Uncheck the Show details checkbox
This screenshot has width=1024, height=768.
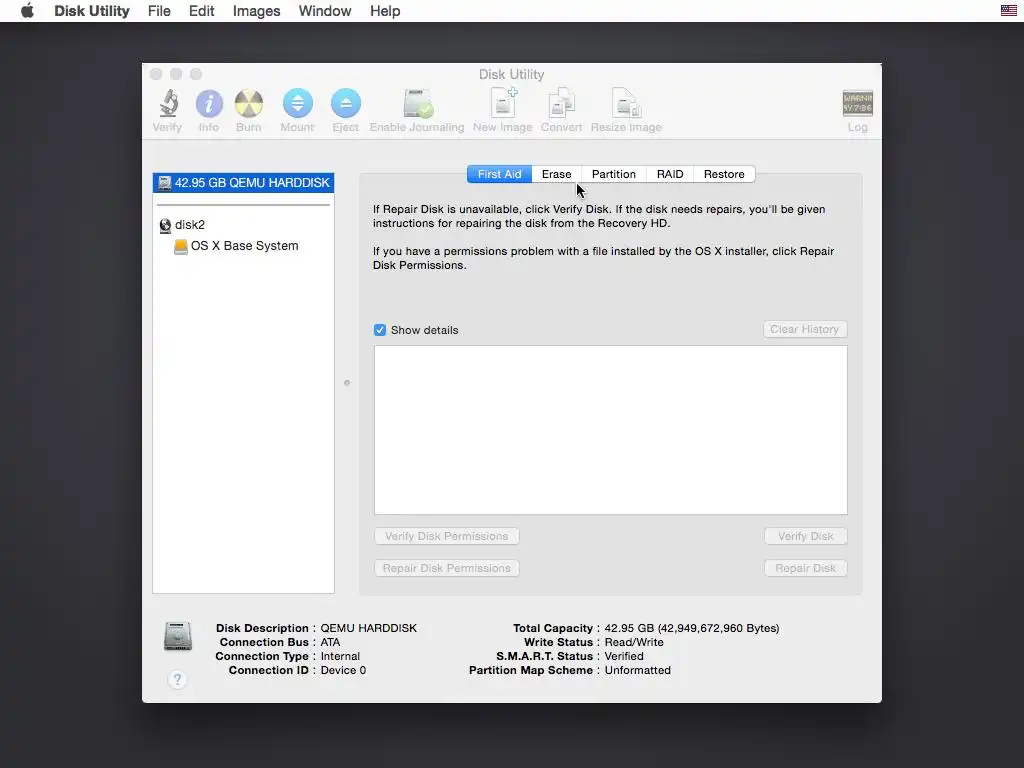pyautogui.click(x=379, y=330)
